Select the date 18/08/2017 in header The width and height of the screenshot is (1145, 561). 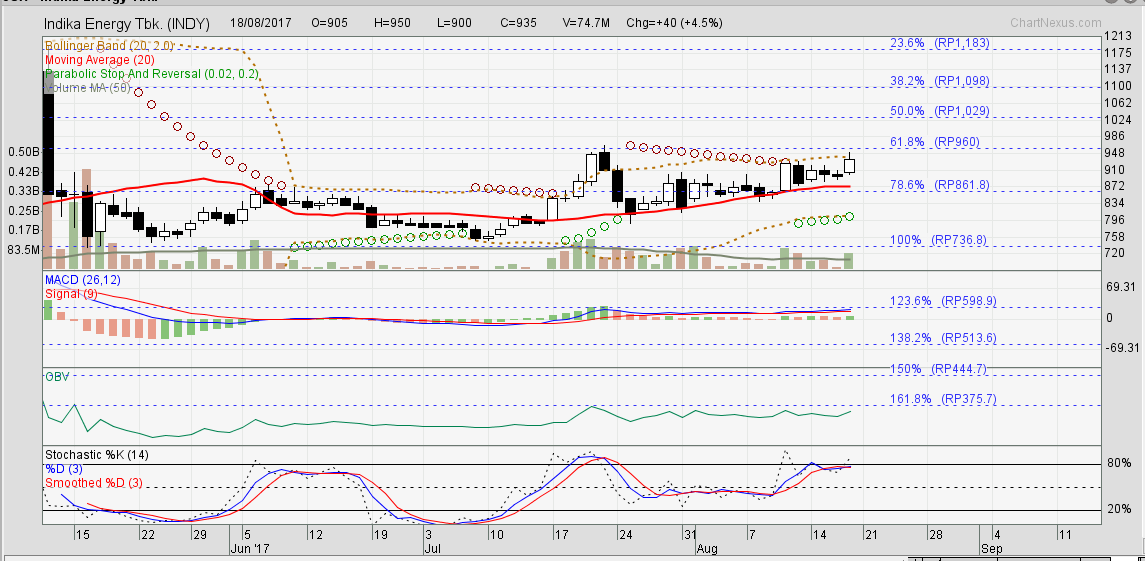261,23
